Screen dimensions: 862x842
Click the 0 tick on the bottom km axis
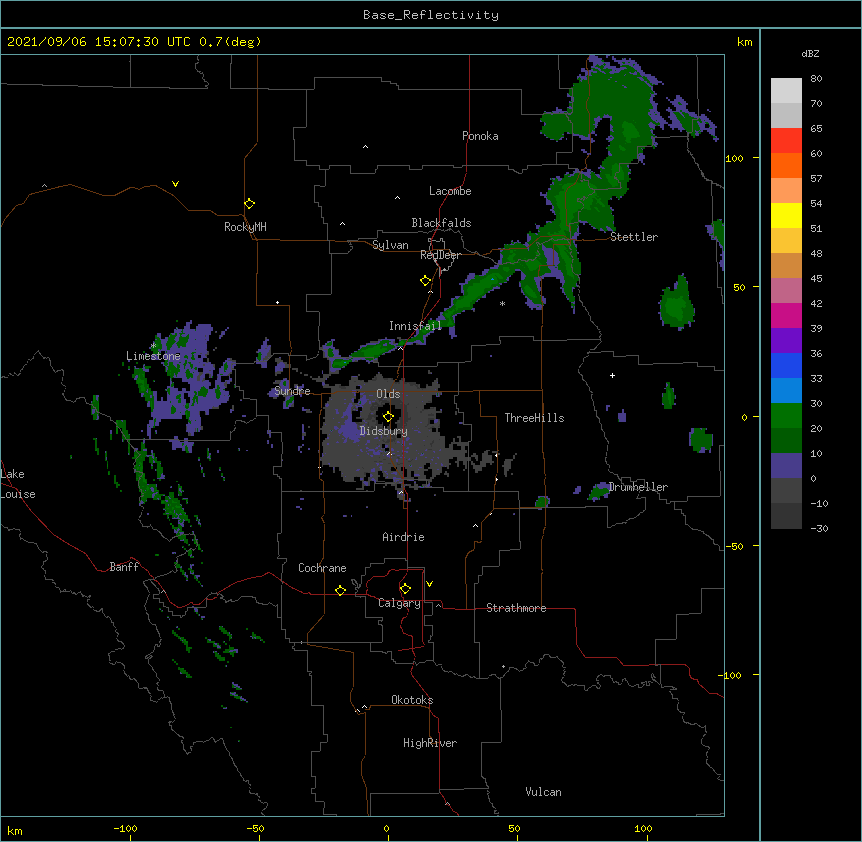click(386, 828)
